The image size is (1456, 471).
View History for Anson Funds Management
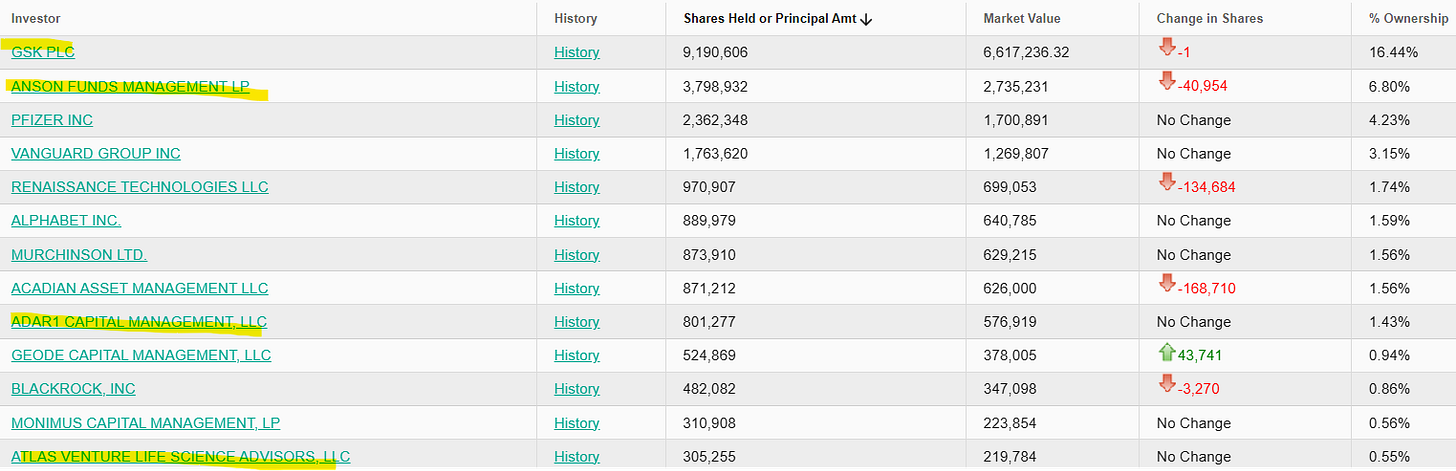[x=577, y=86]
